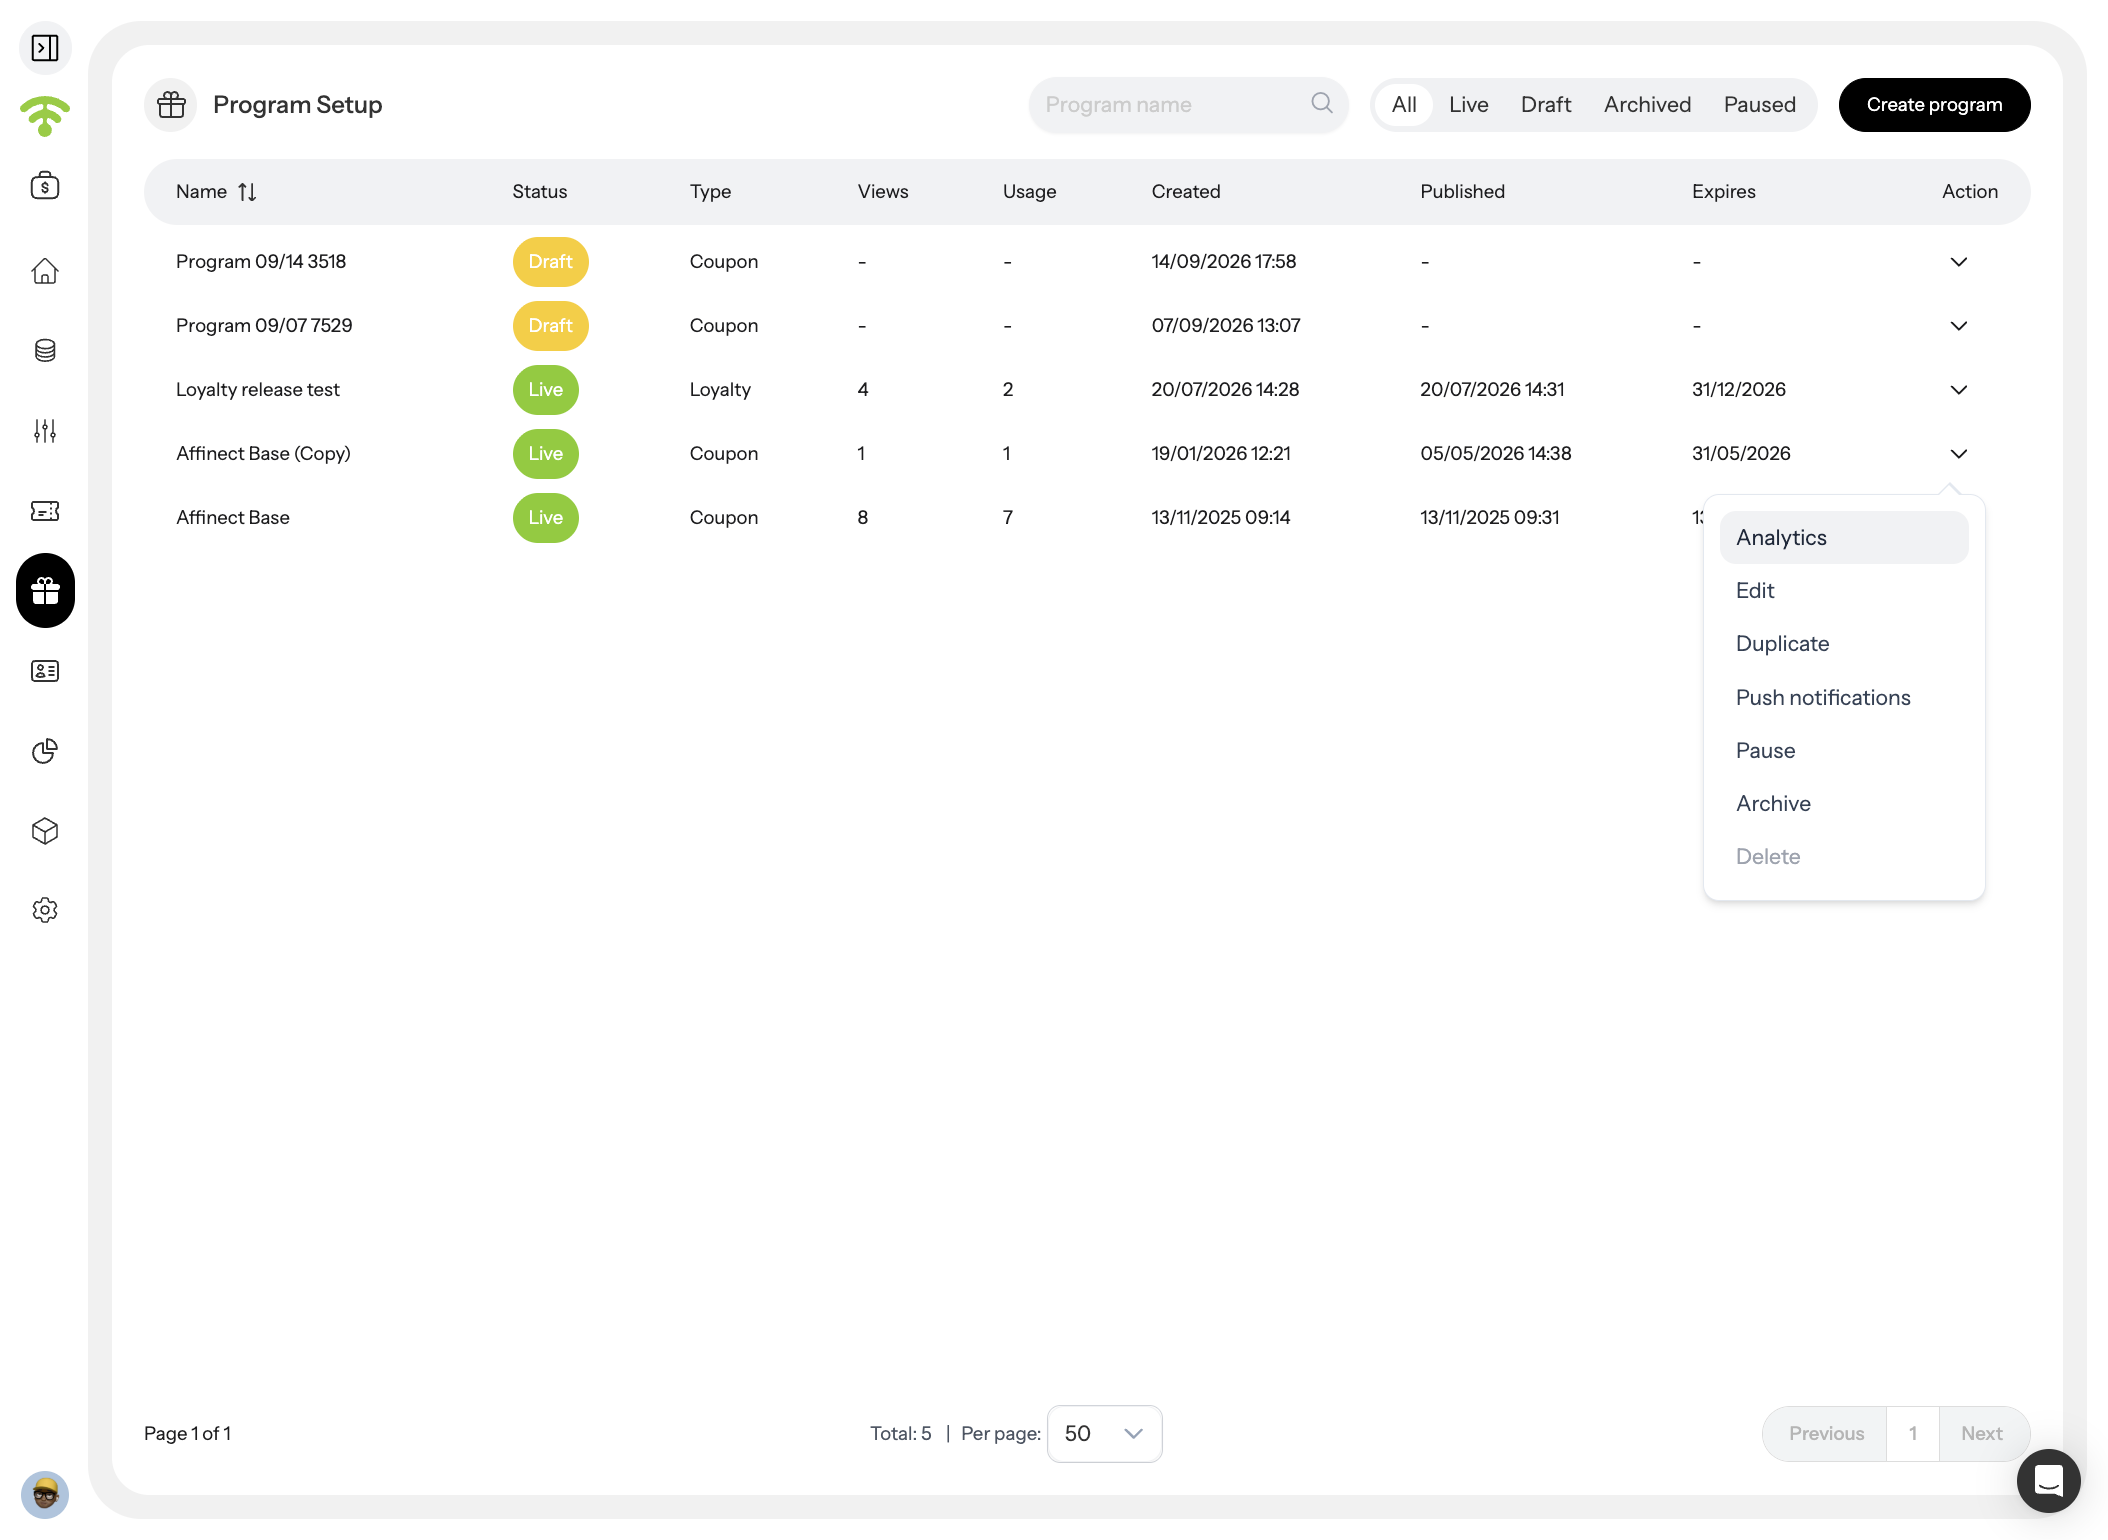Image resolution: width=2108 pixels, height=1540 pixels.
Task: Click the Type column header
Action: [711, 192]
